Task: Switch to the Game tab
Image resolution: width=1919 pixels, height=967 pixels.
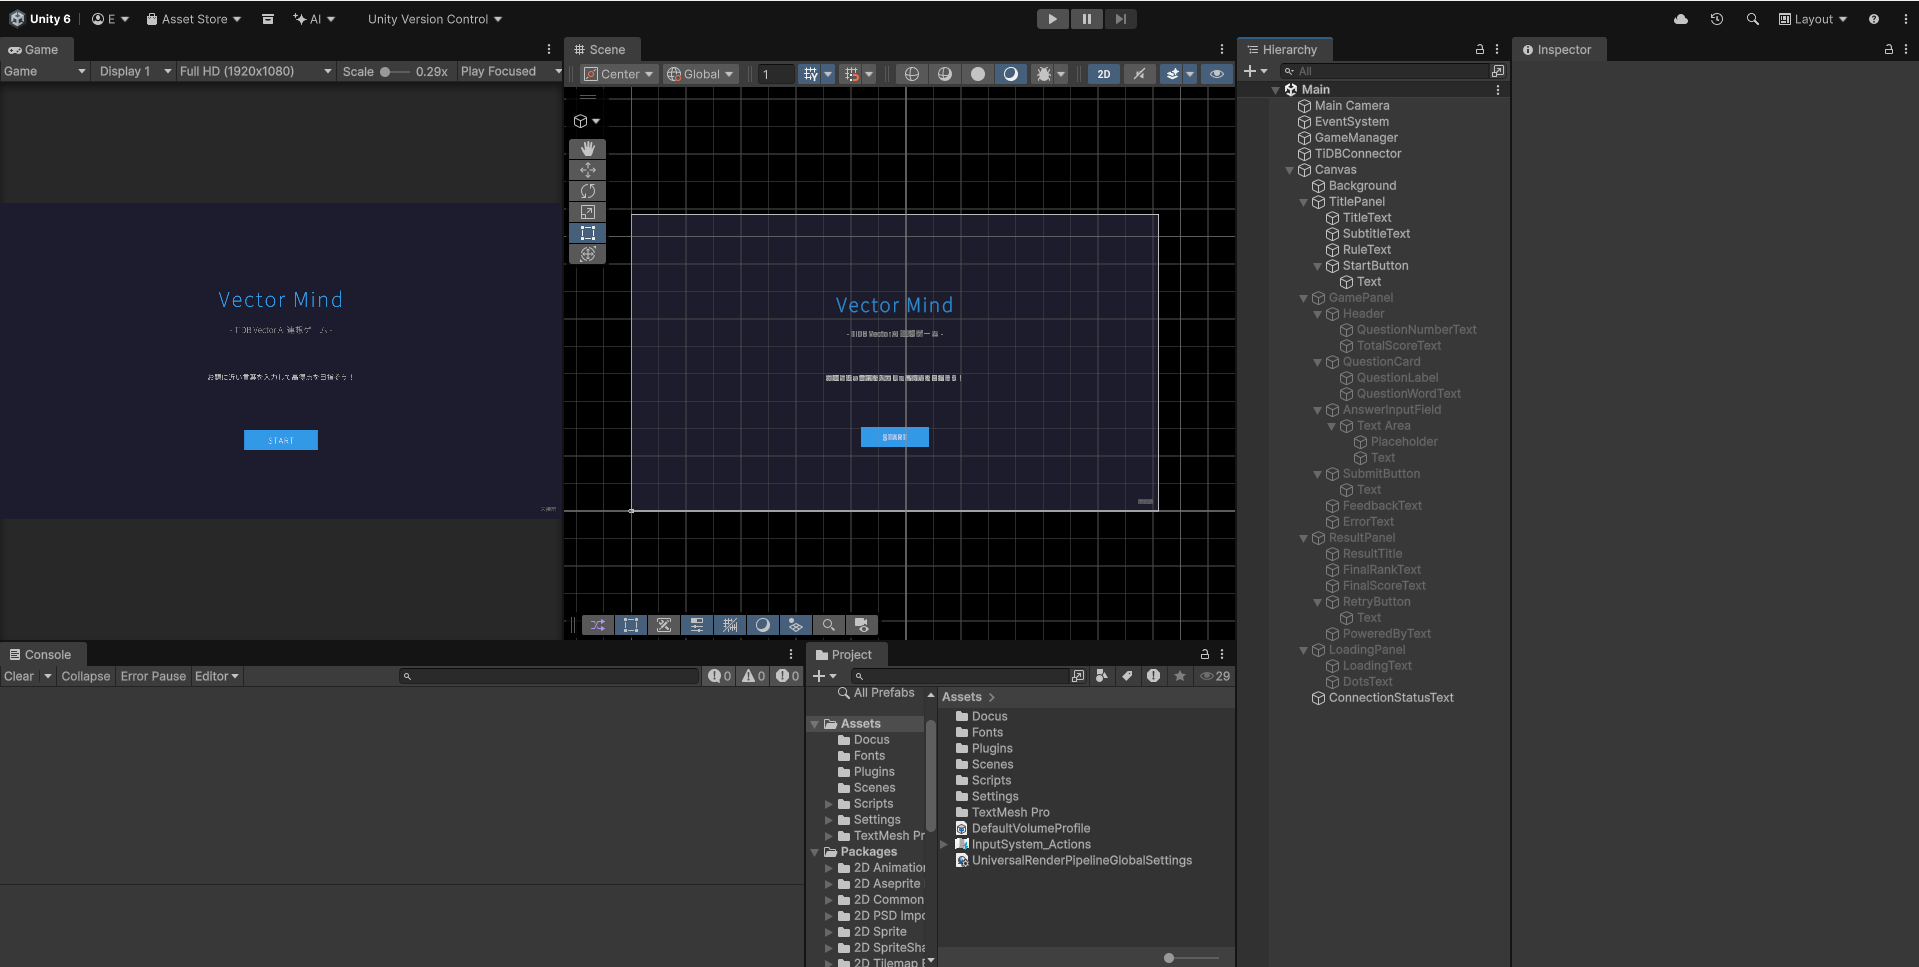Action: pyautogui.click(x=36, y=49)
